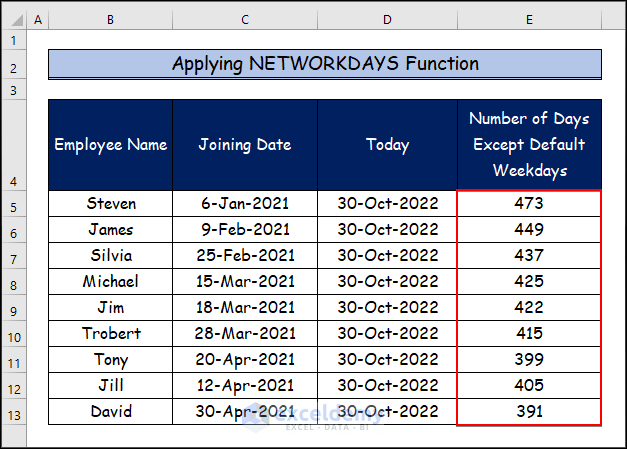Select the cell containing 'Steven'
The height and width of the screenshot is (449, 627).
pyautogui.click(x=111, y=204)
